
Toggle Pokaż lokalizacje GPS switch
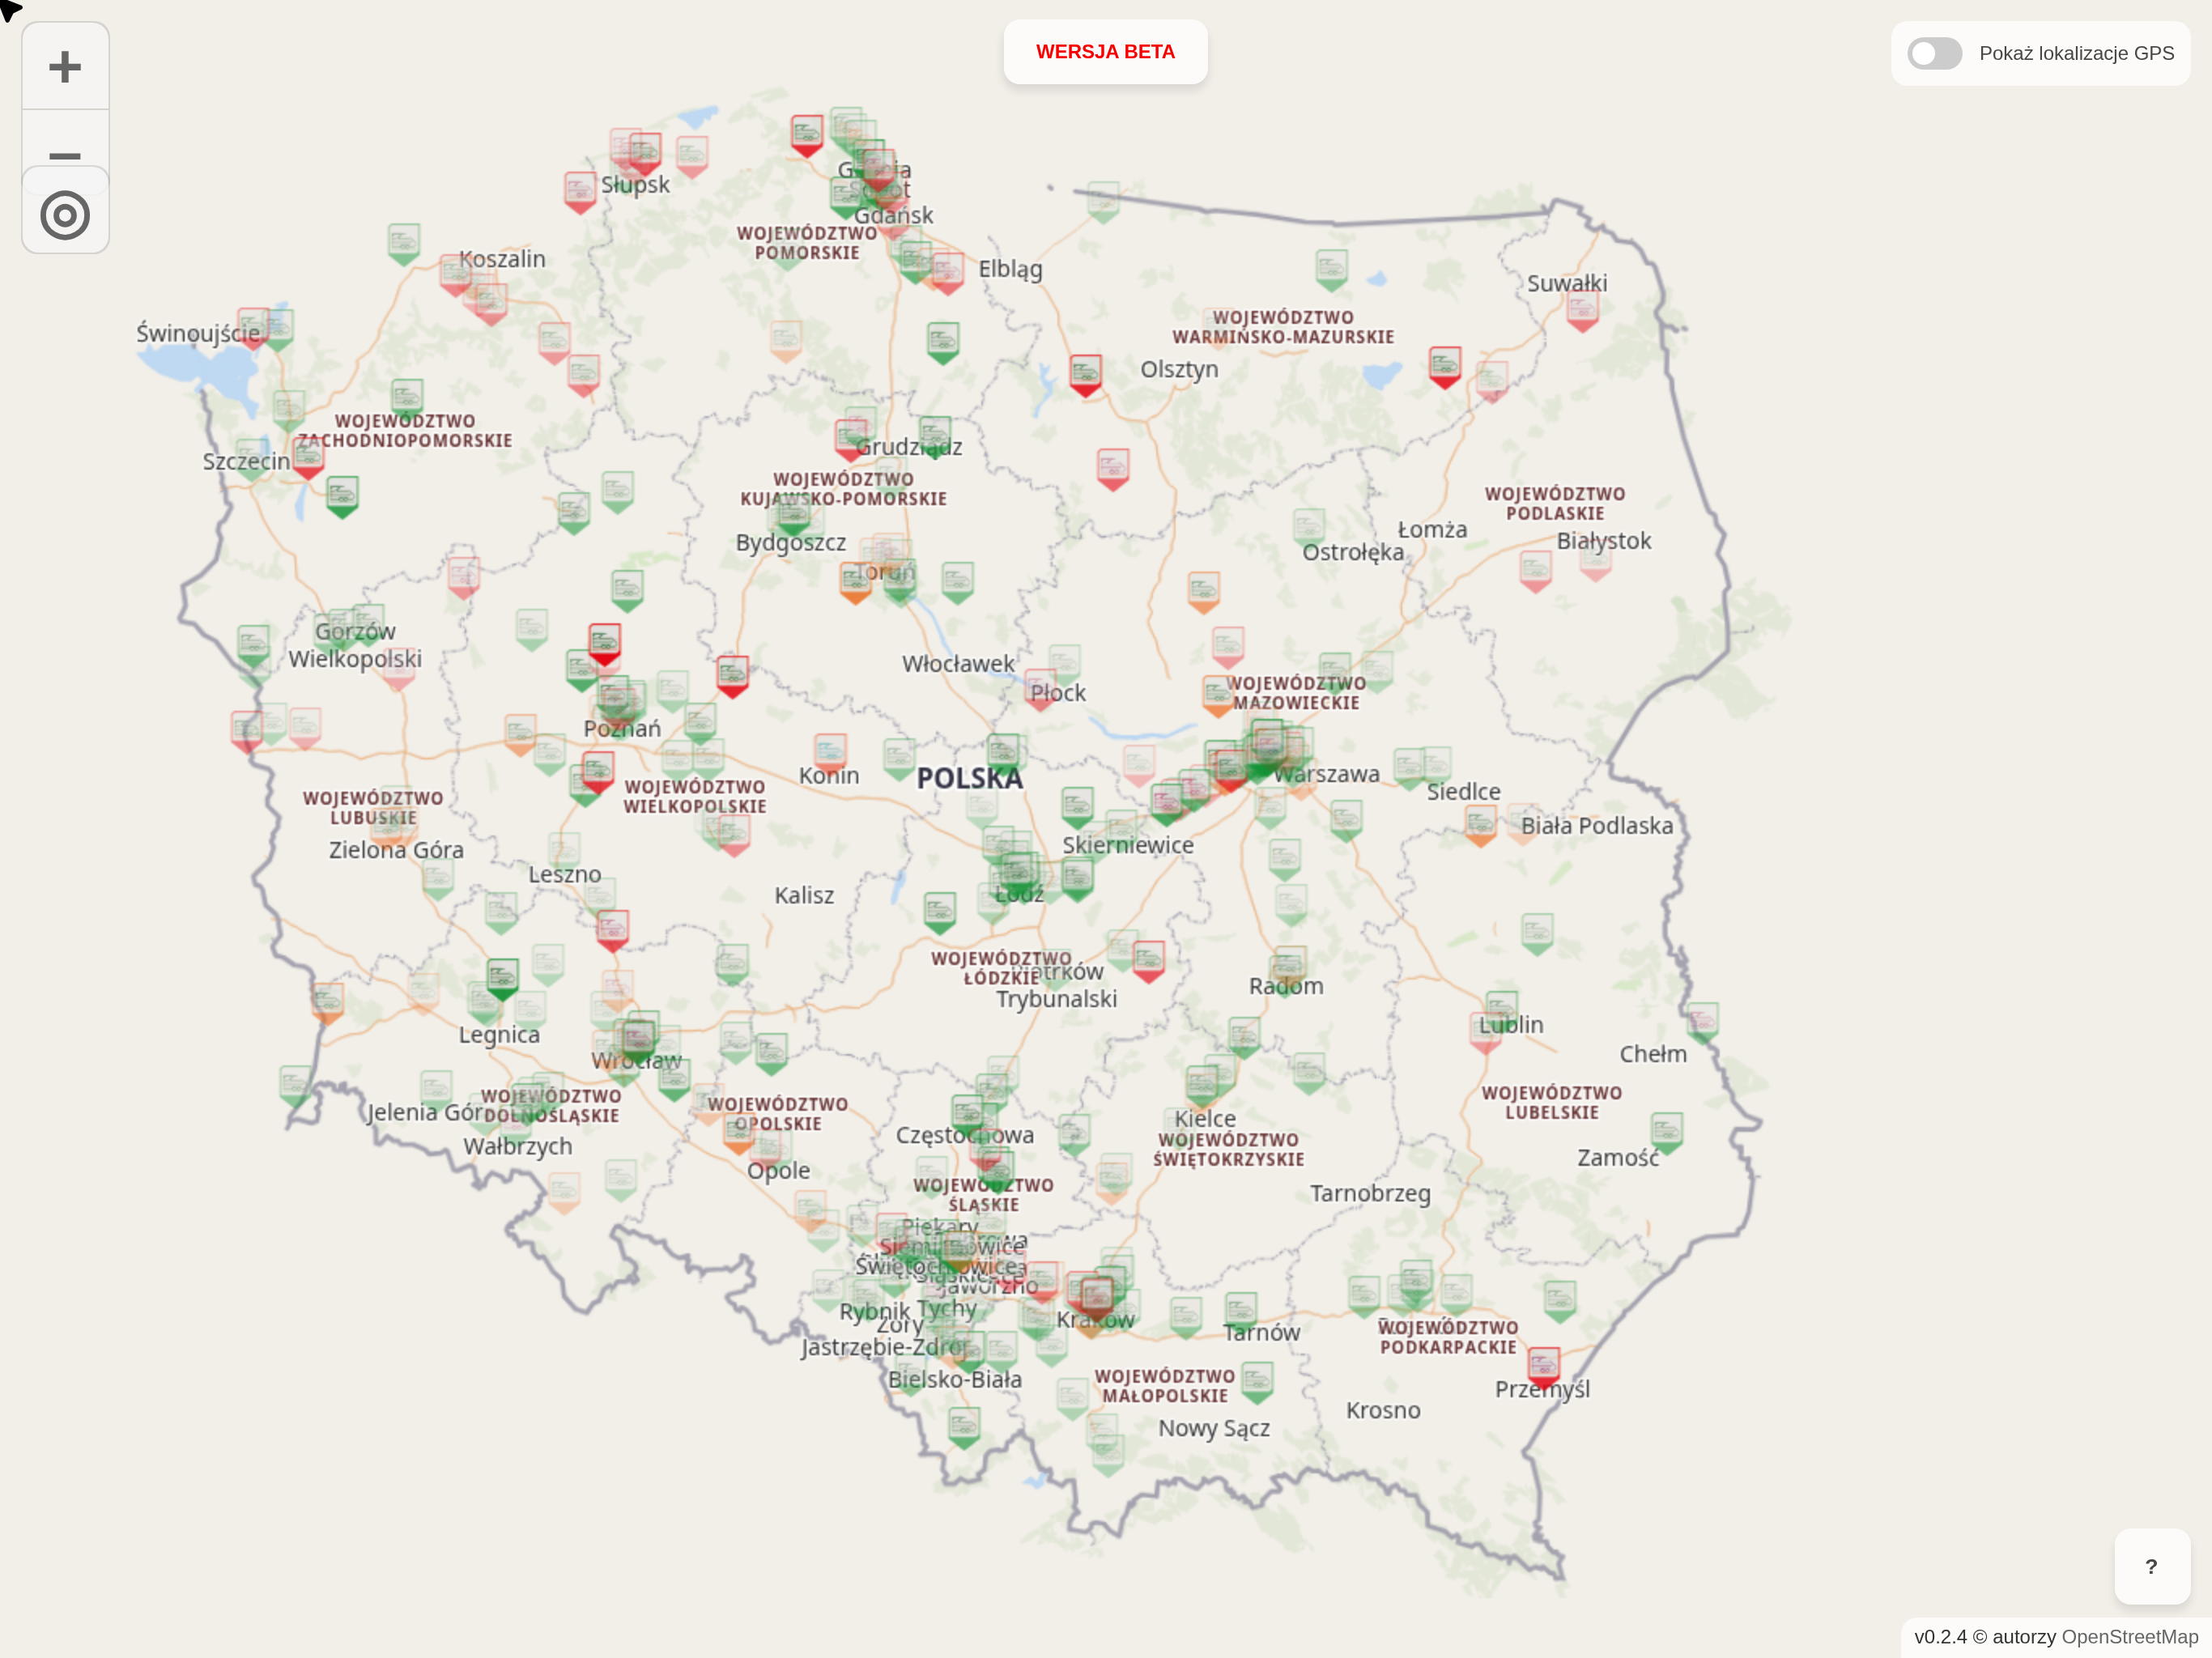tap(1934, 54)
